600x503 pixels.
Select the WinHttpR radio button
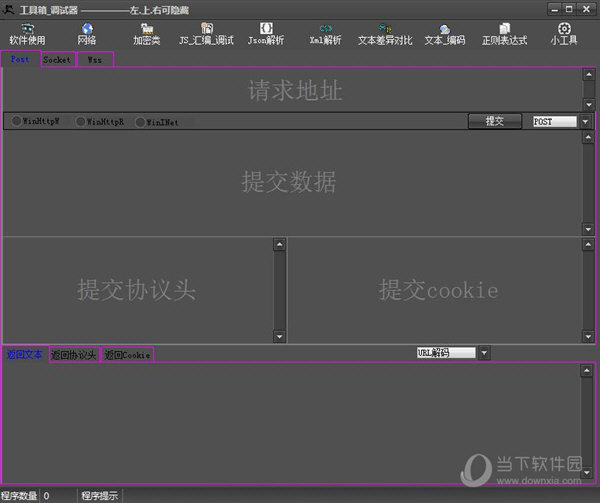click(81, 122)
